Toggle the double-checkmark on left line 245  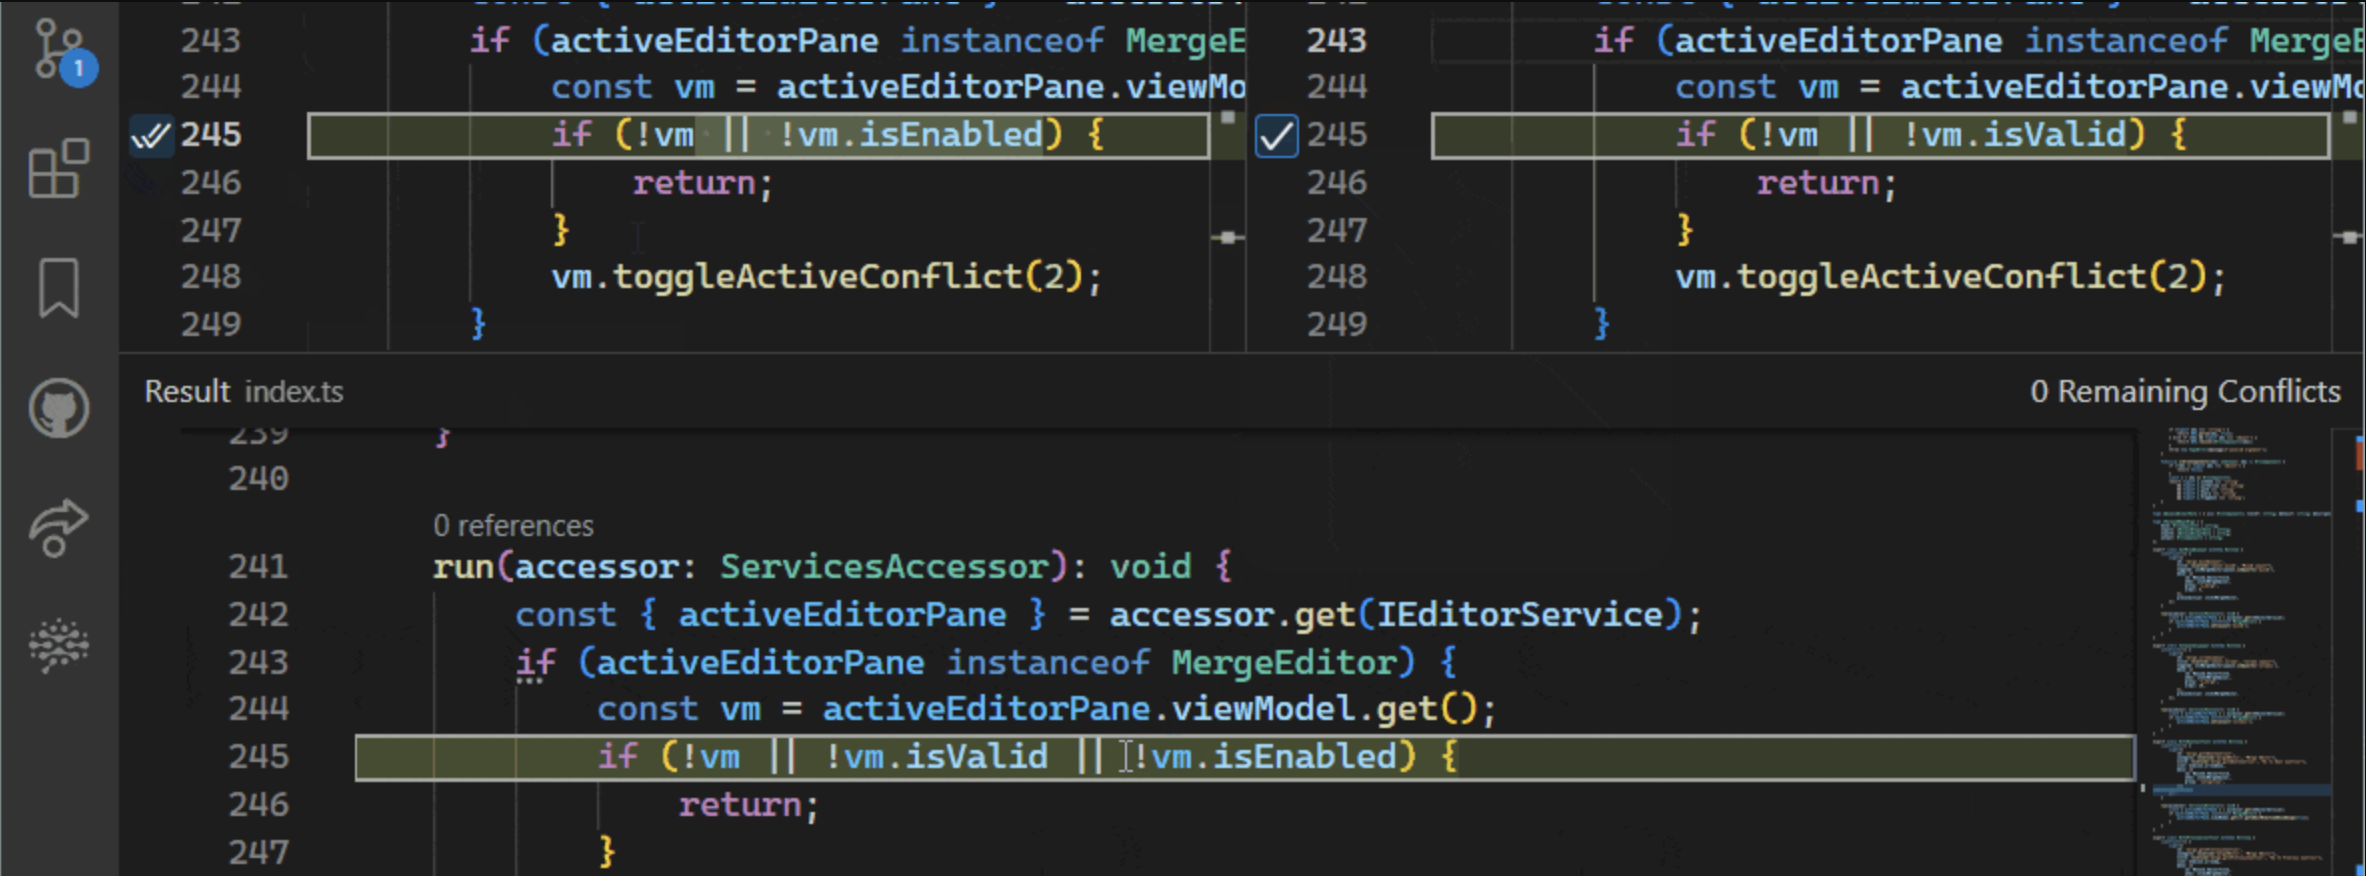click(x=151, y=135)
